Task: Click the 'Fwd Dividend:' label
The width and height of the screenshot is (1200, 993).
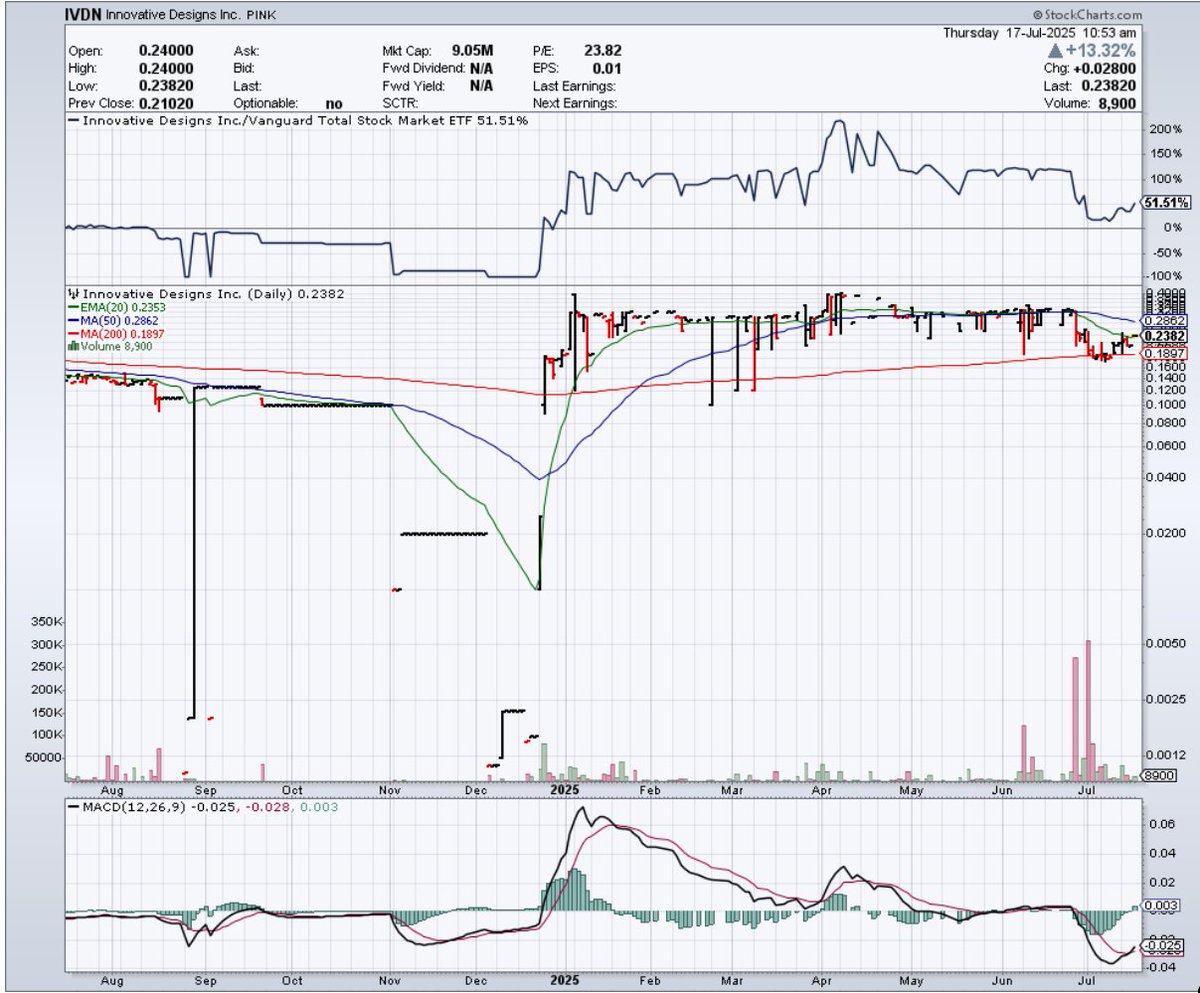Action: click(426, 69)
